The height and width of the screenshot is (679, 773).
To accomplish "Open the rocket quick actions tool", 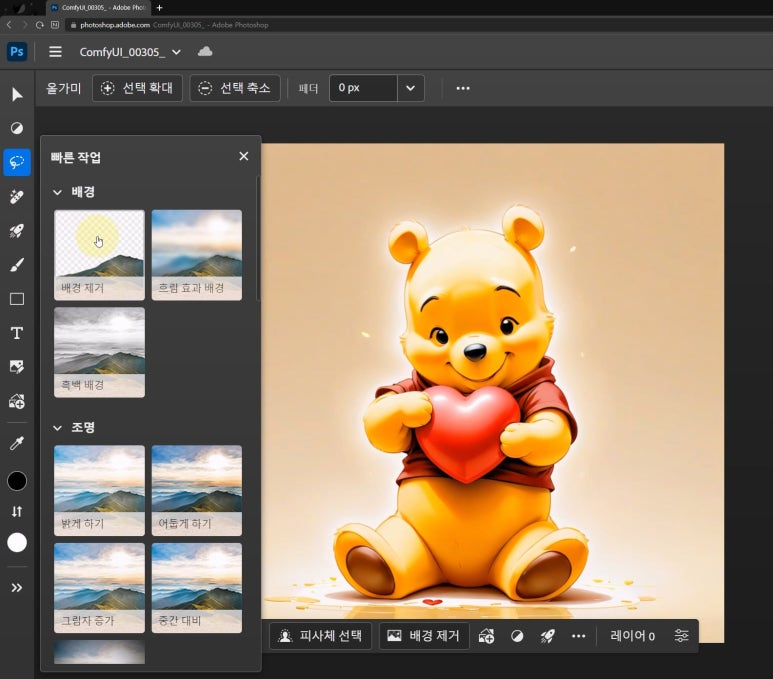I will [17, 230].
